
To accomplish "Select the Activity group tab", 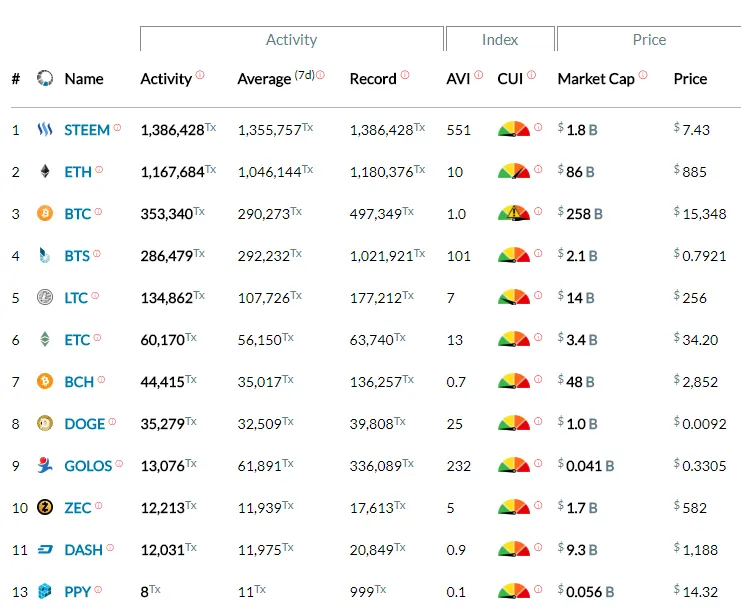I will tap(292, 39).
